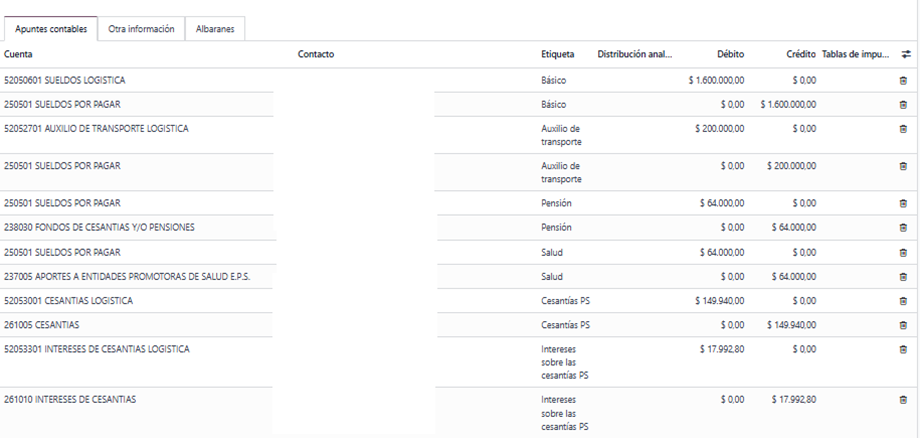Viewport: 920px width, 438px height.
Task: Sort by the Cuenta column header
Action: 19,54
